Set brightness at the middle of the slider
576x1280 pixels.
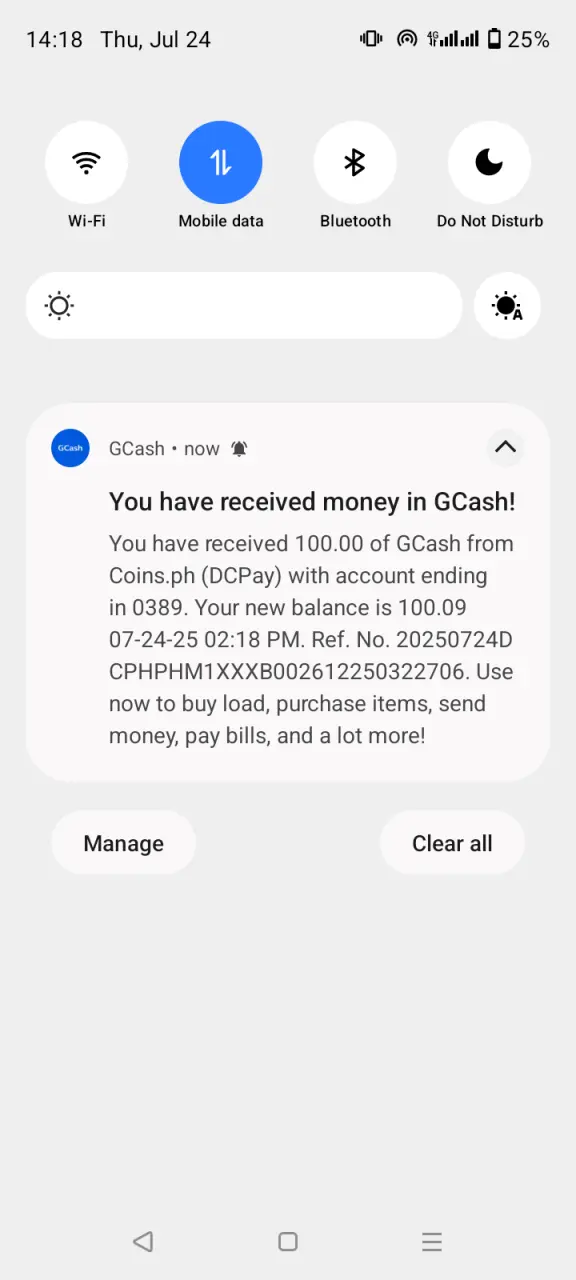[244, 306]
